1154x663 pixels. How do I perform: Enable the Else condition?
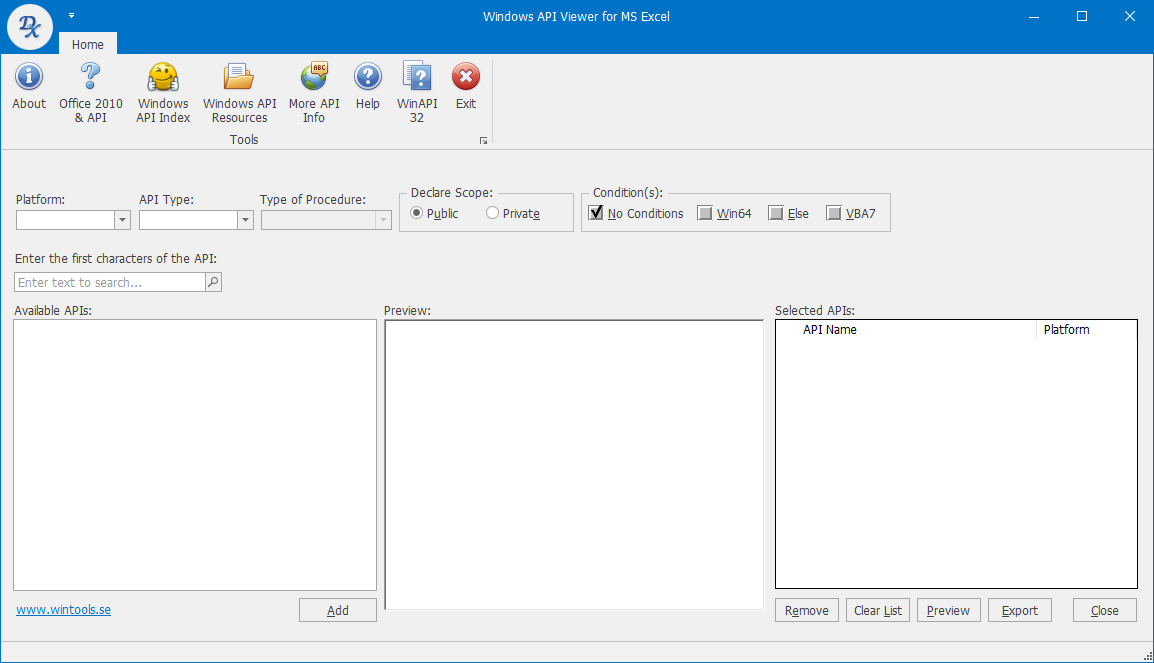[776, 213]
